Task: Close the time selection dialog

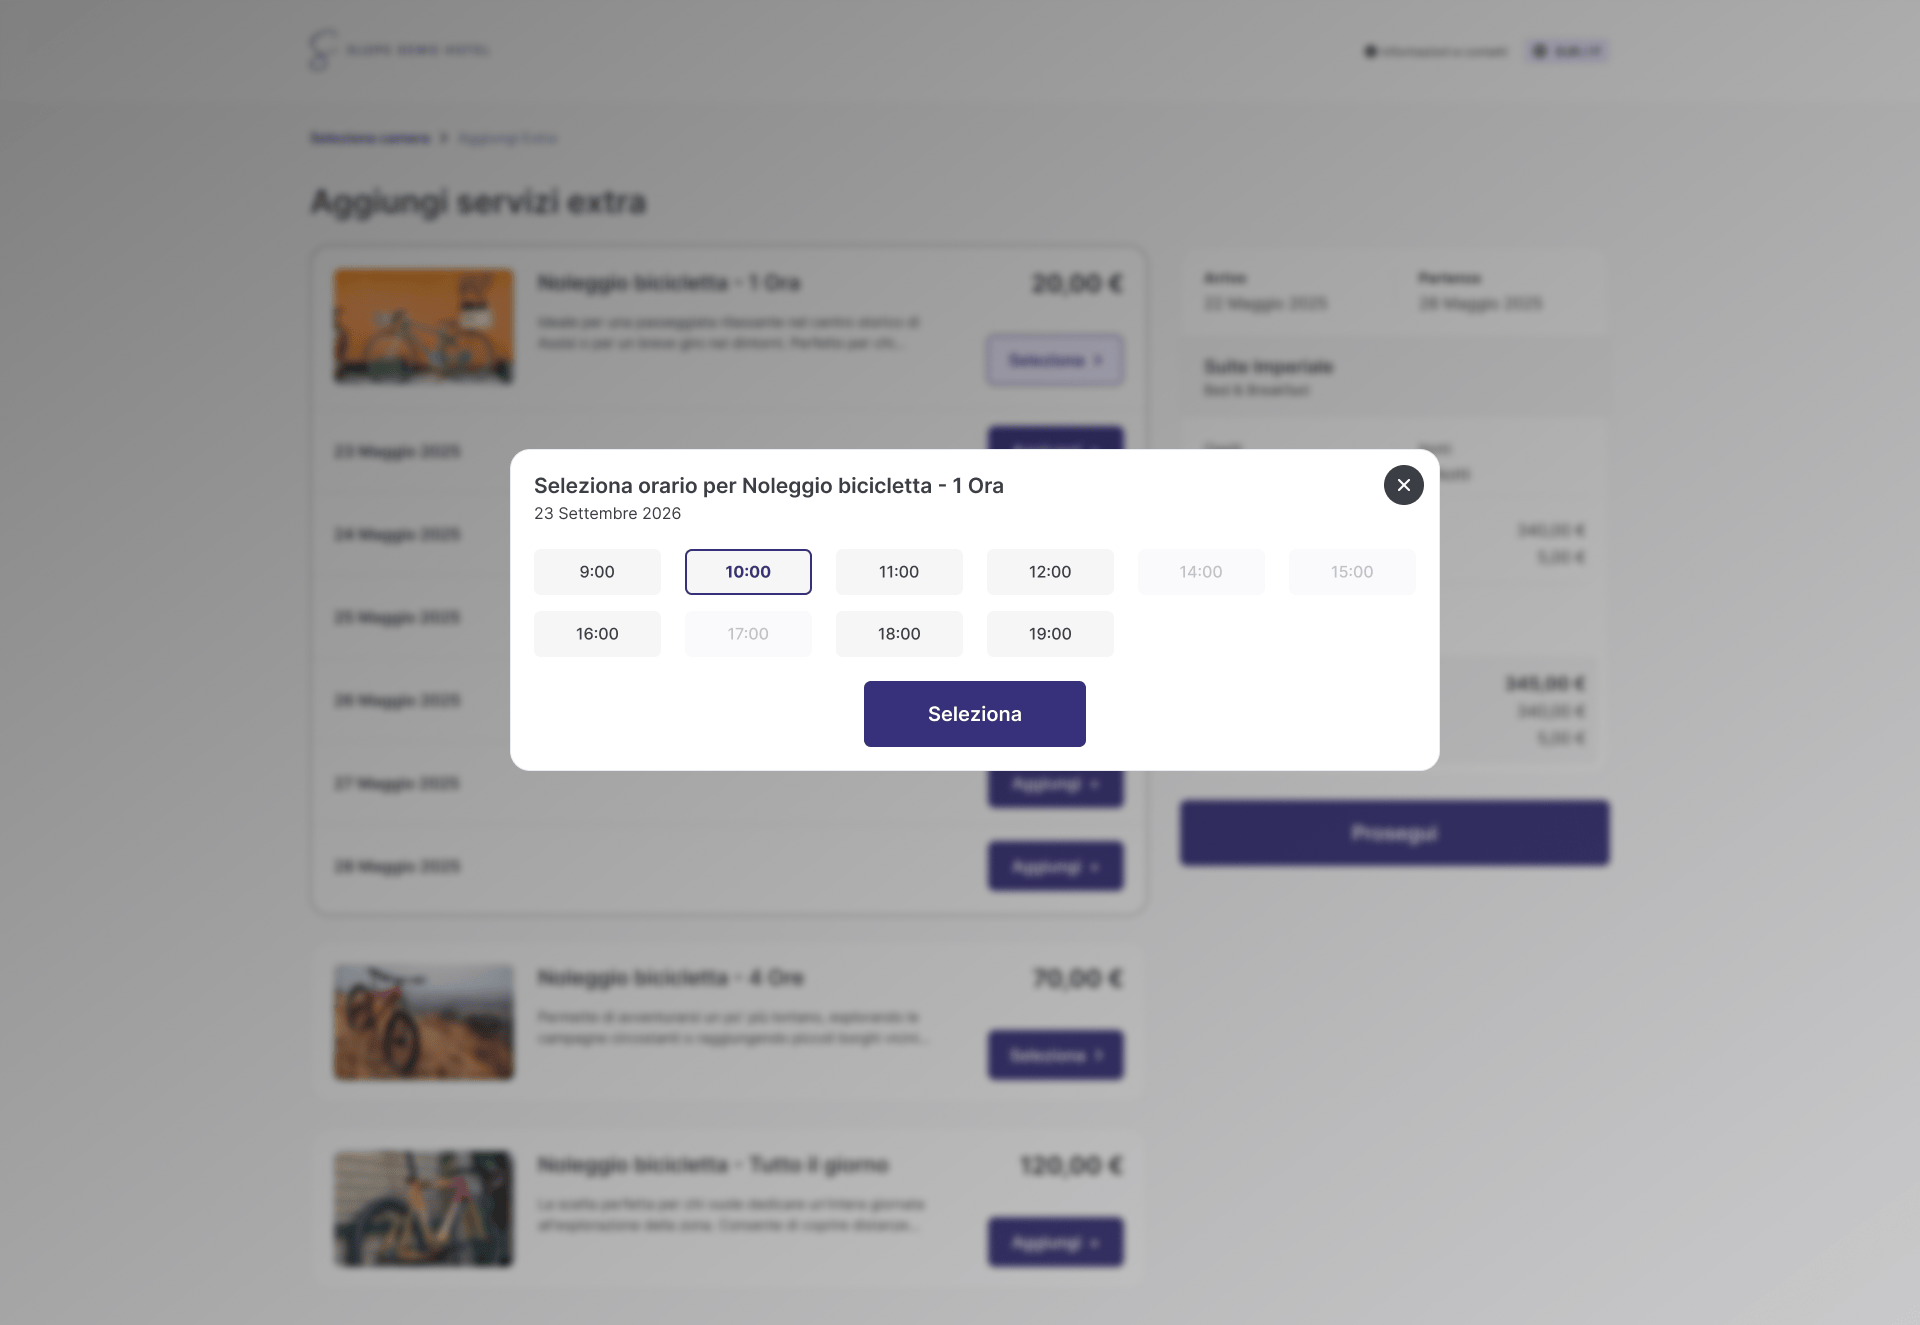Action: click(x=1403, y=485)
